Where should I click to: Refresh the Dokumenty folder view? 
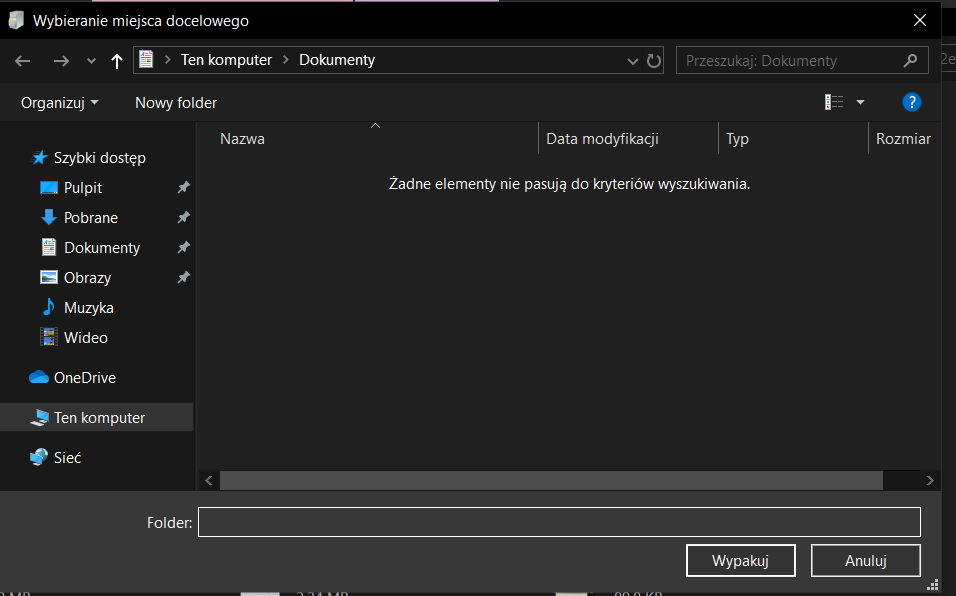(x=655, y=60)
